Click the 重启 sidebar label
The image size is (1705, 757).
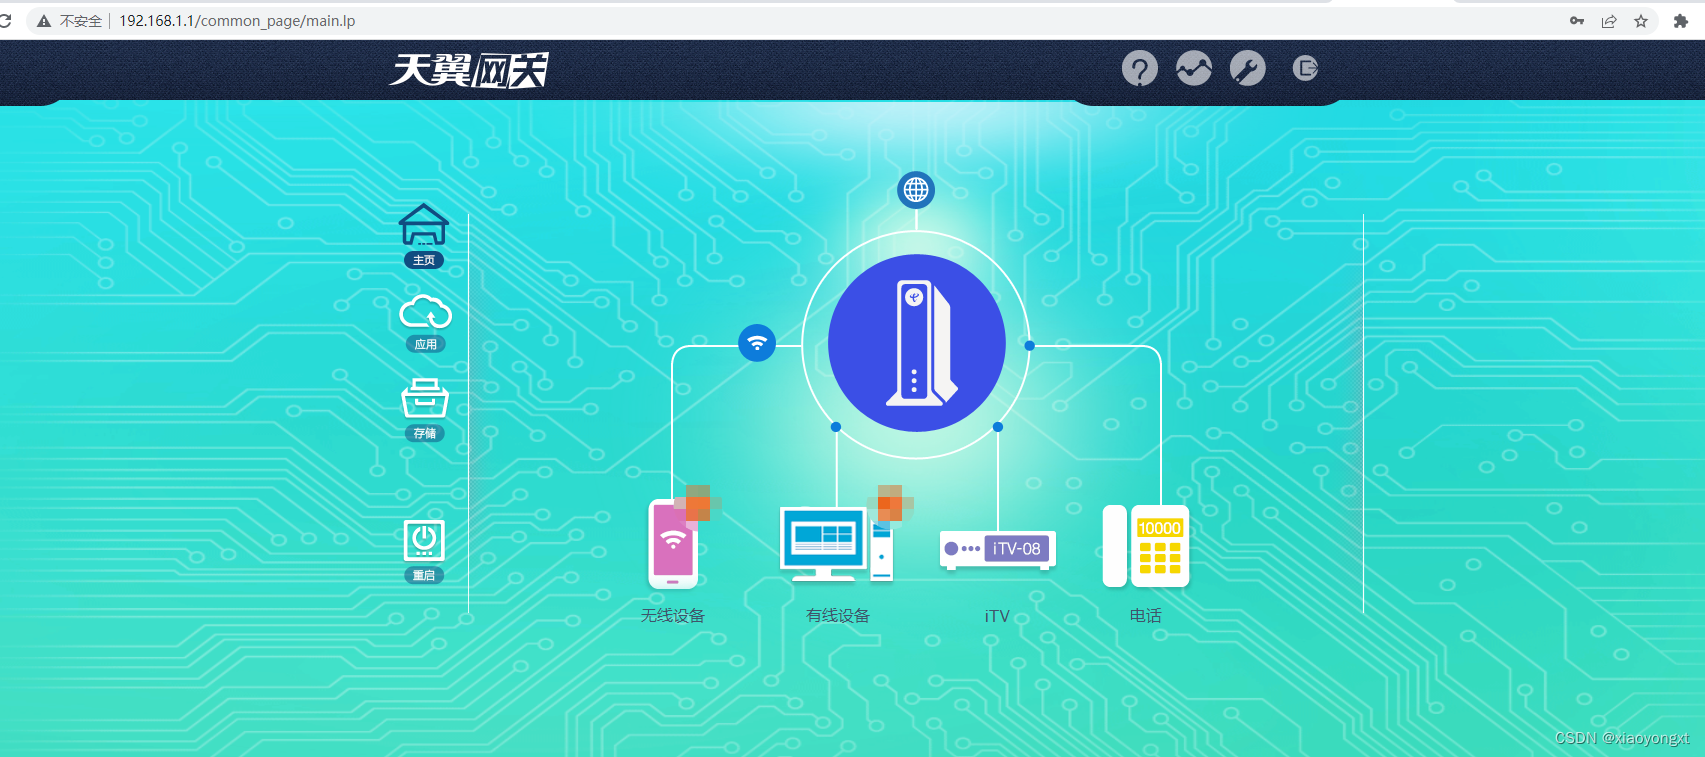[424, 575]
